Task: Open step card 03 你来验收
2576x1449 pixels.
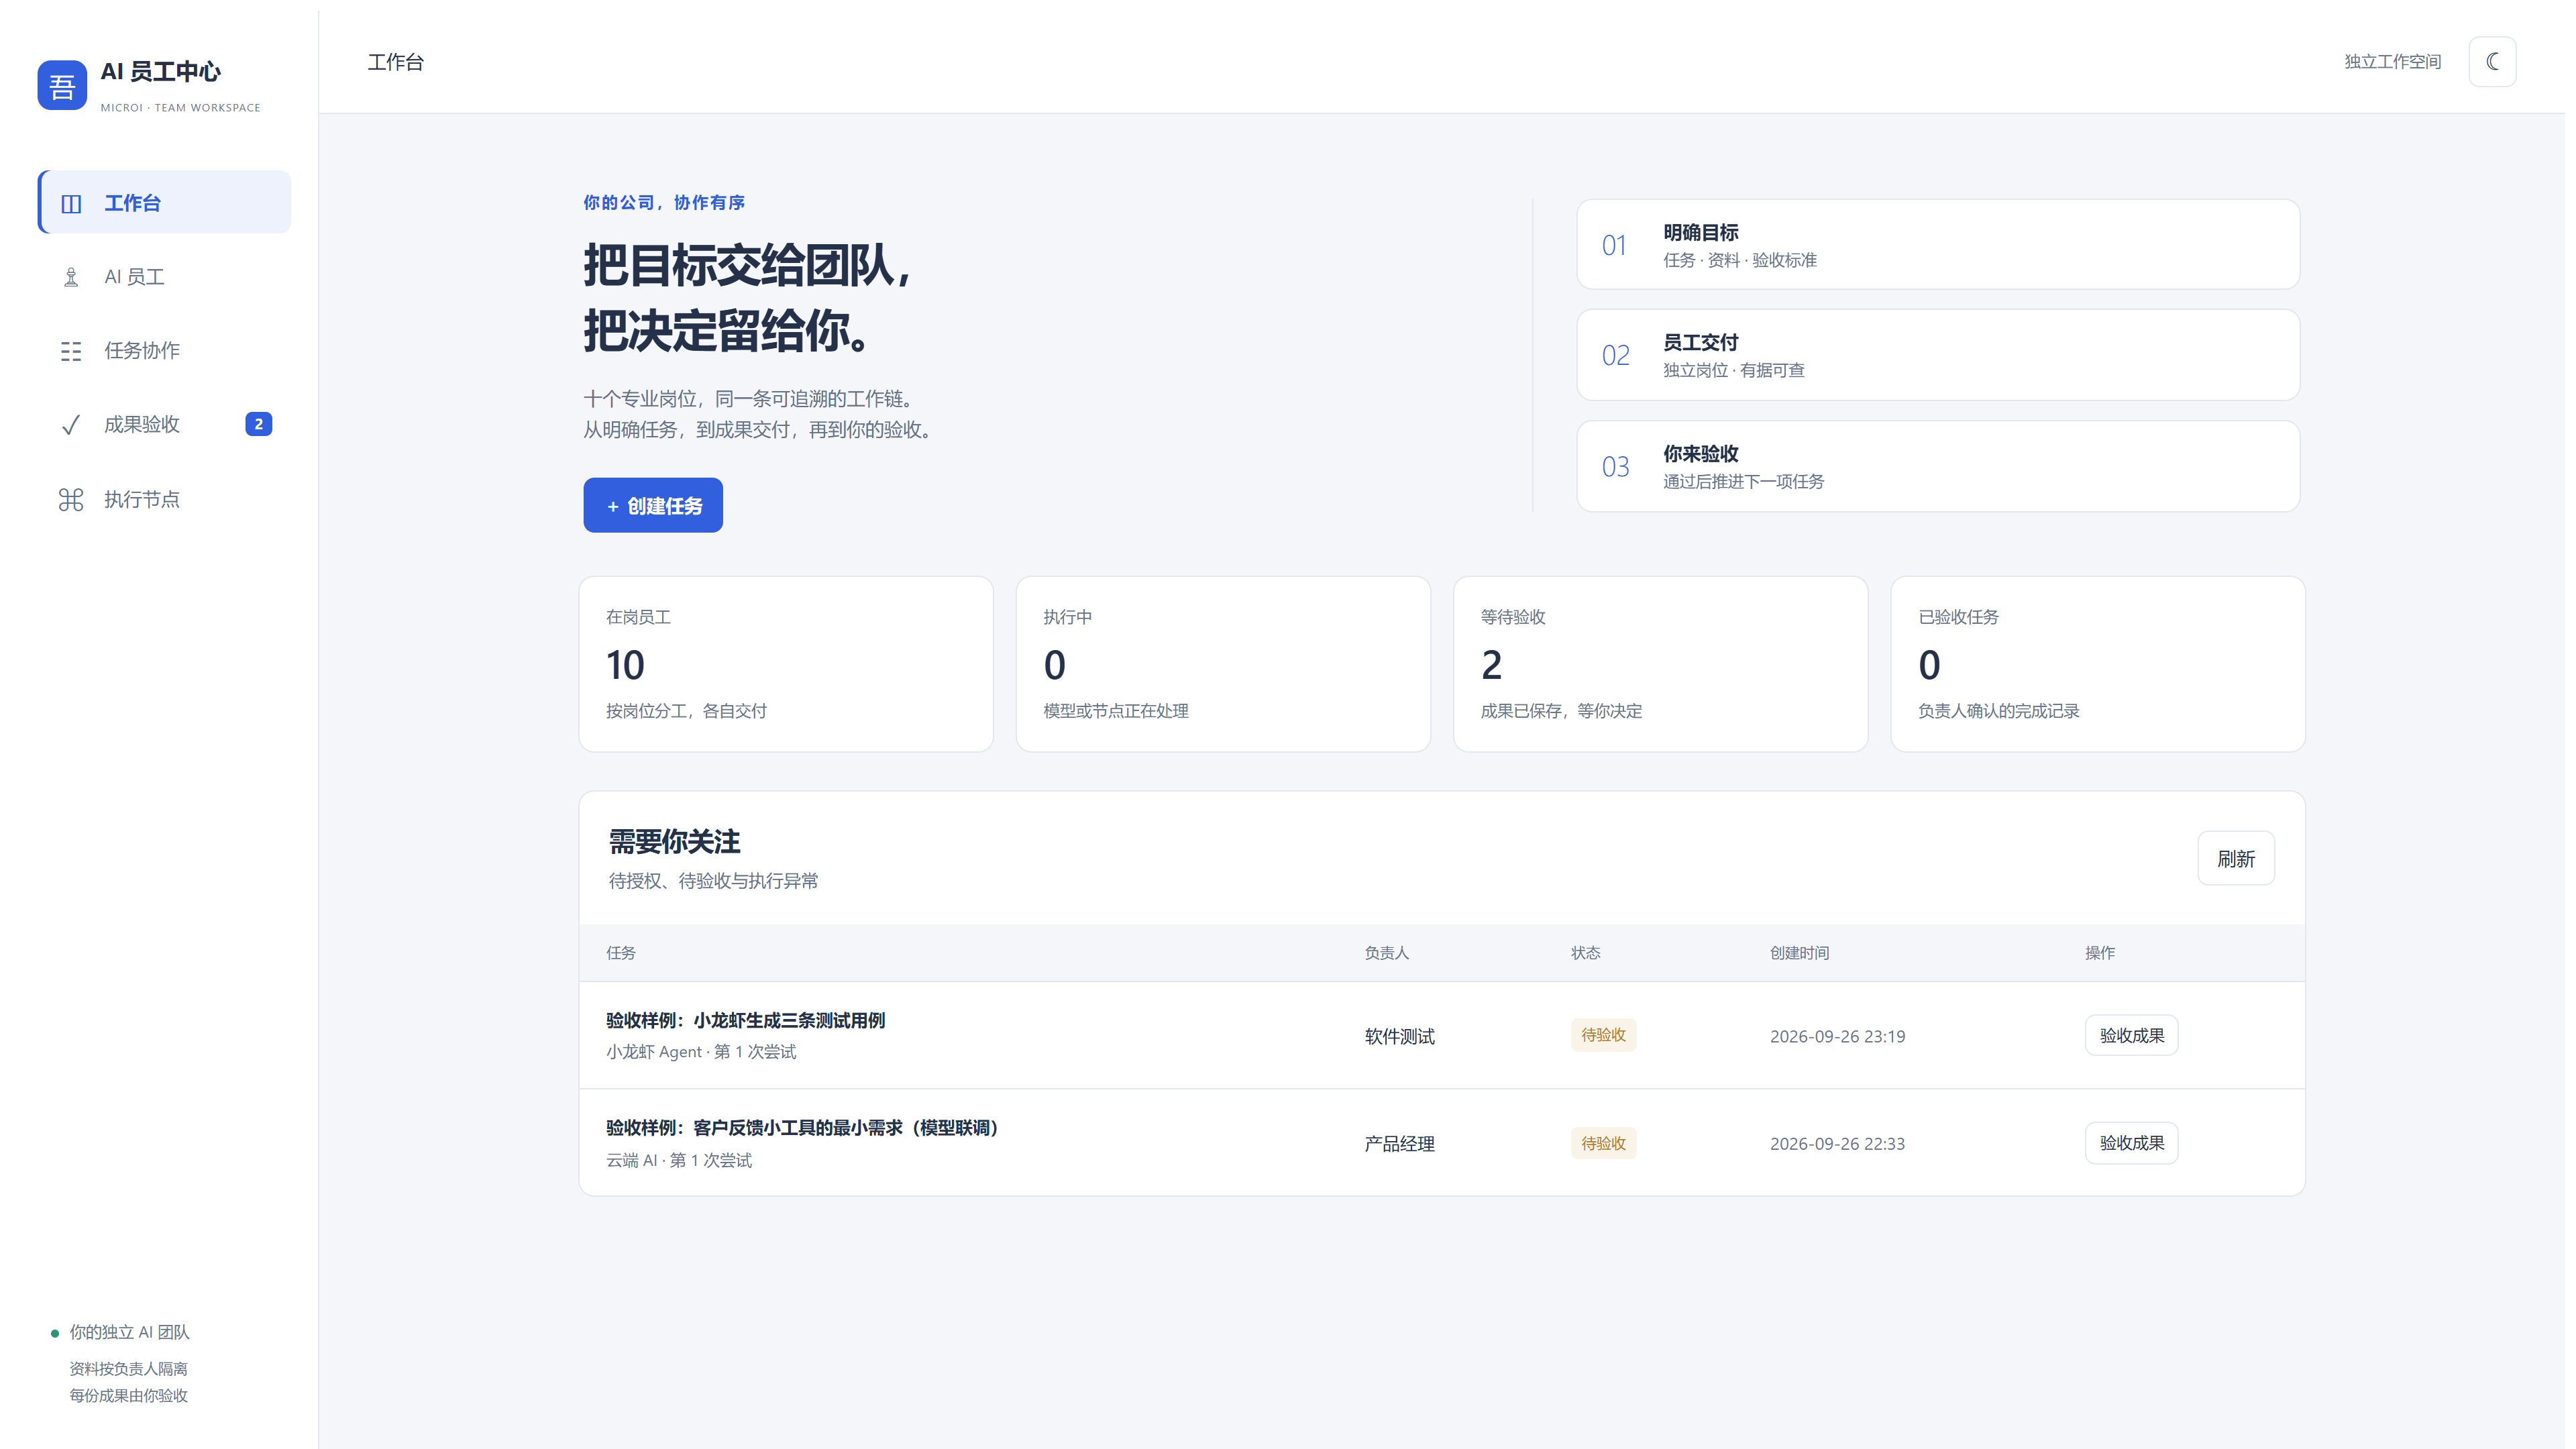Action: (1938, 467)
